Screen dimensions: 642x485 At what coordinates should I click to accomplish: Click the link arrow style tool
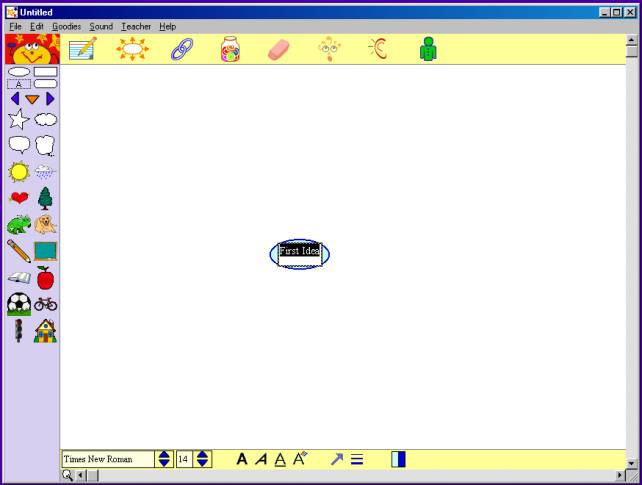click(x=337, y=459)
